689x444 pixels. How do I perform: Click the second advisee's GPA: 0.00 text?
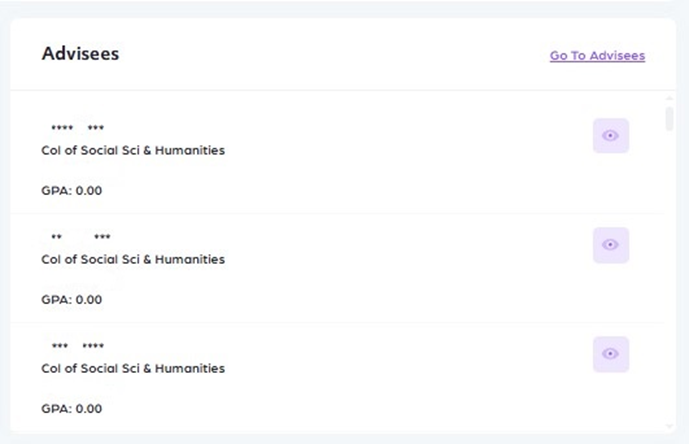pos(71,299)
